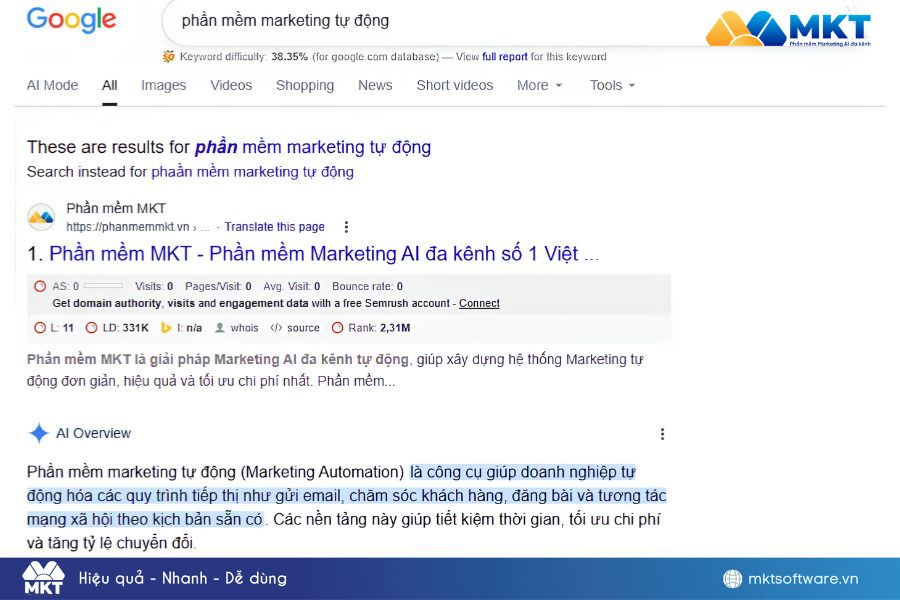Open the AI Mode tab
900x600 pixels.
click(x=52, y=85)
